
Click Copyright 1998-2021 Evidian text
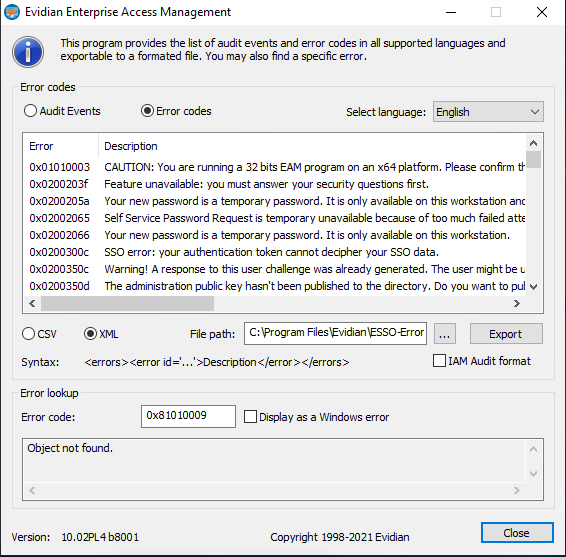point(340,537)
